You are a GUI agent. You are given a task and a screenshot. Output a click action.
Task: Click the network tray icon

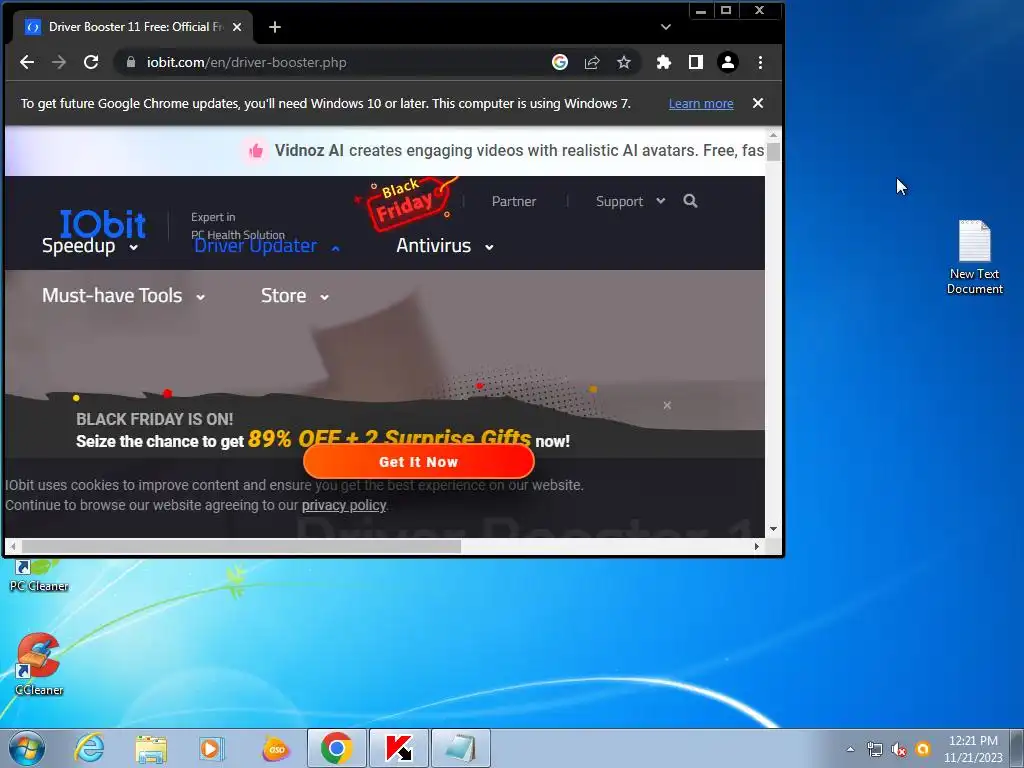tap(874, 749)
